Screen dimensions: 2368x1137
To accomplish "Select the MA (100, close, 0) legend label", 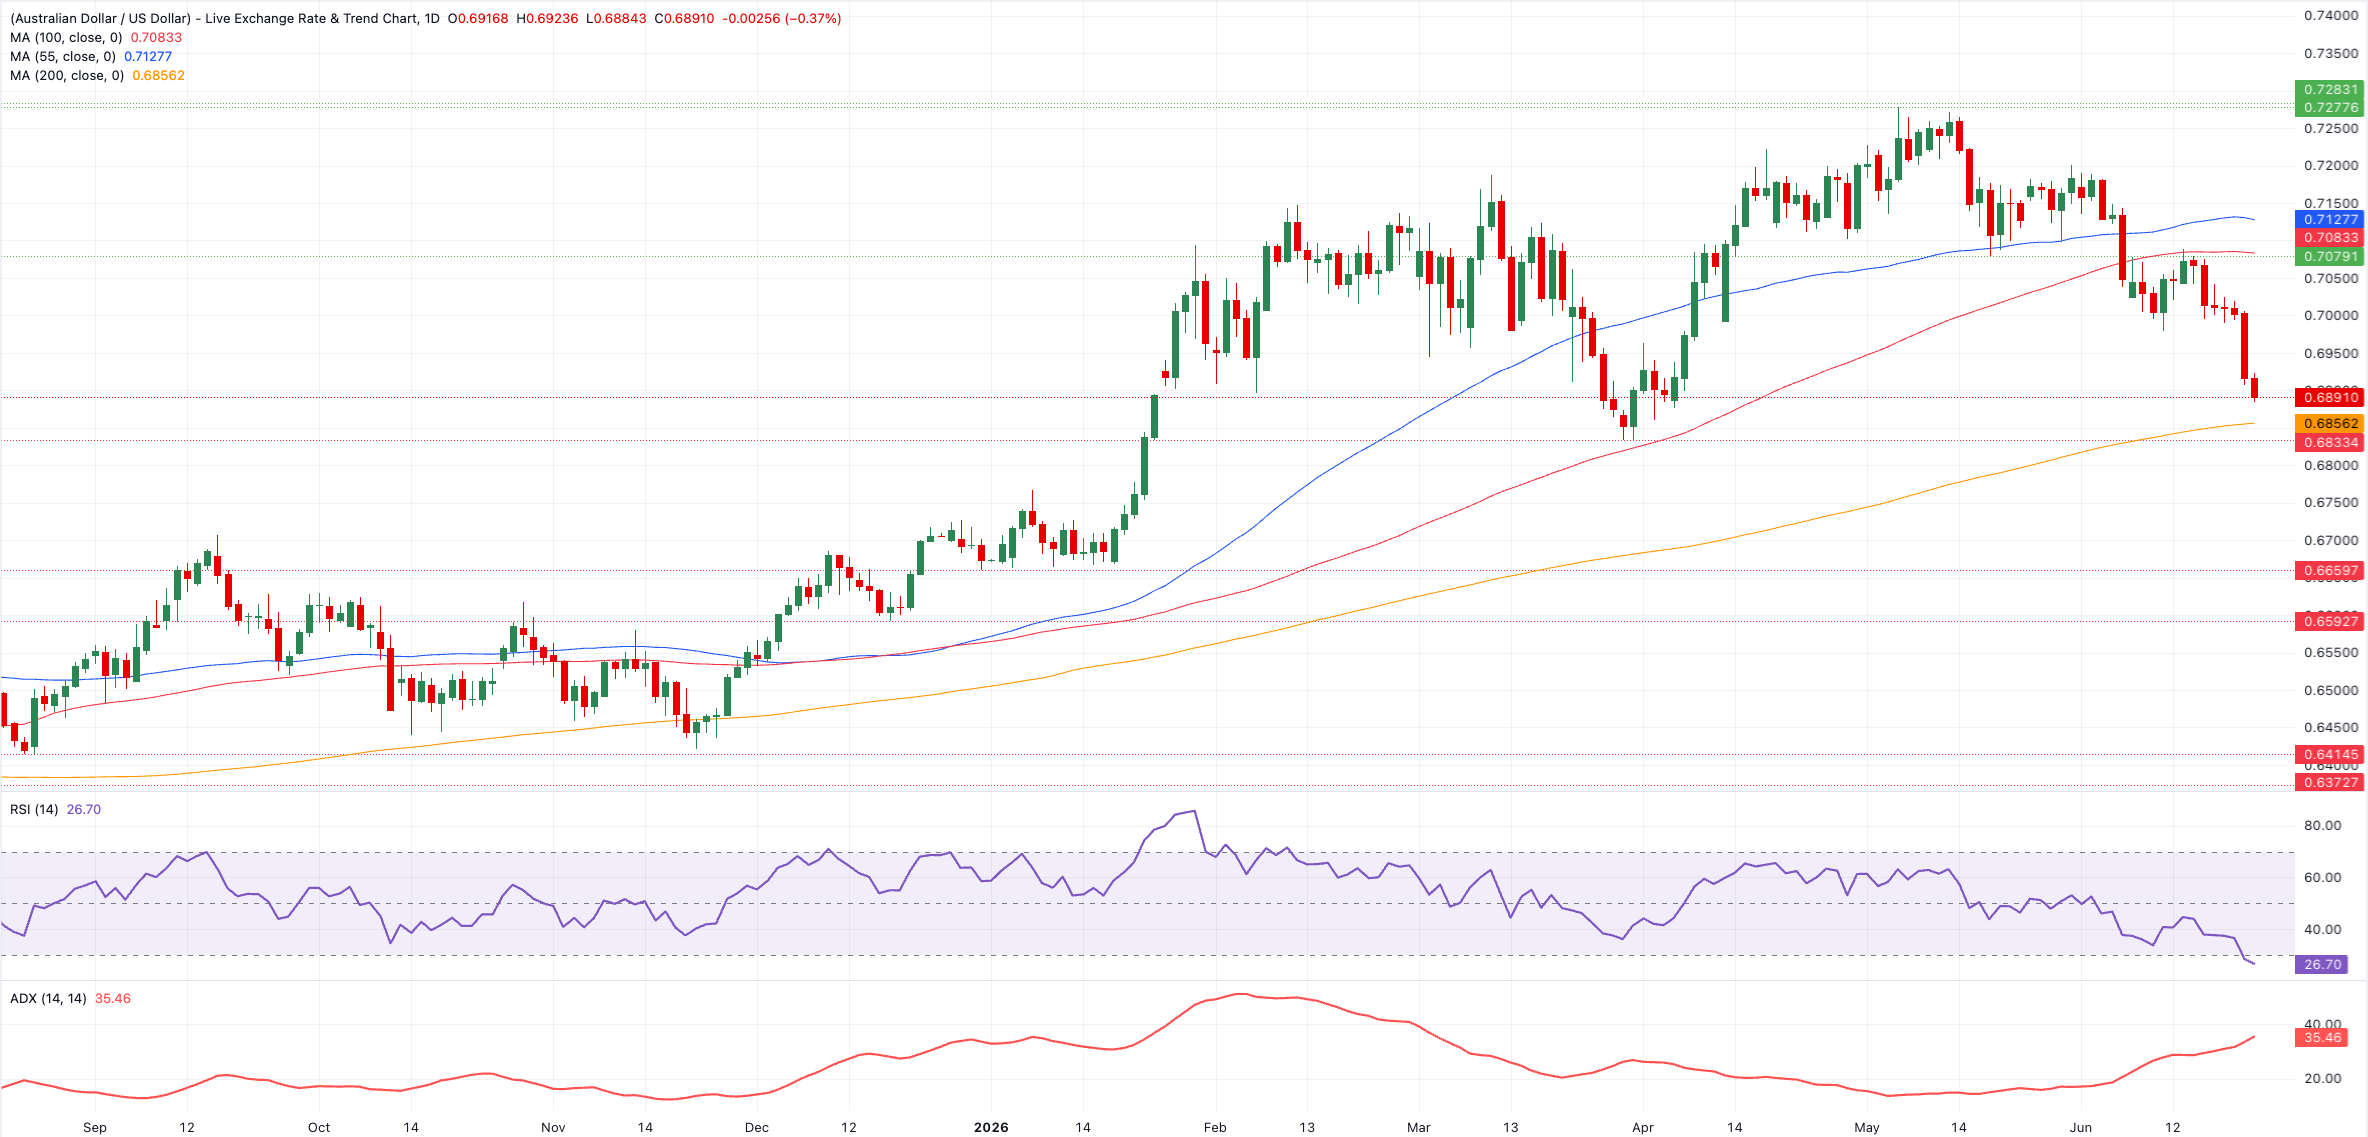I will tap(66, 37).
